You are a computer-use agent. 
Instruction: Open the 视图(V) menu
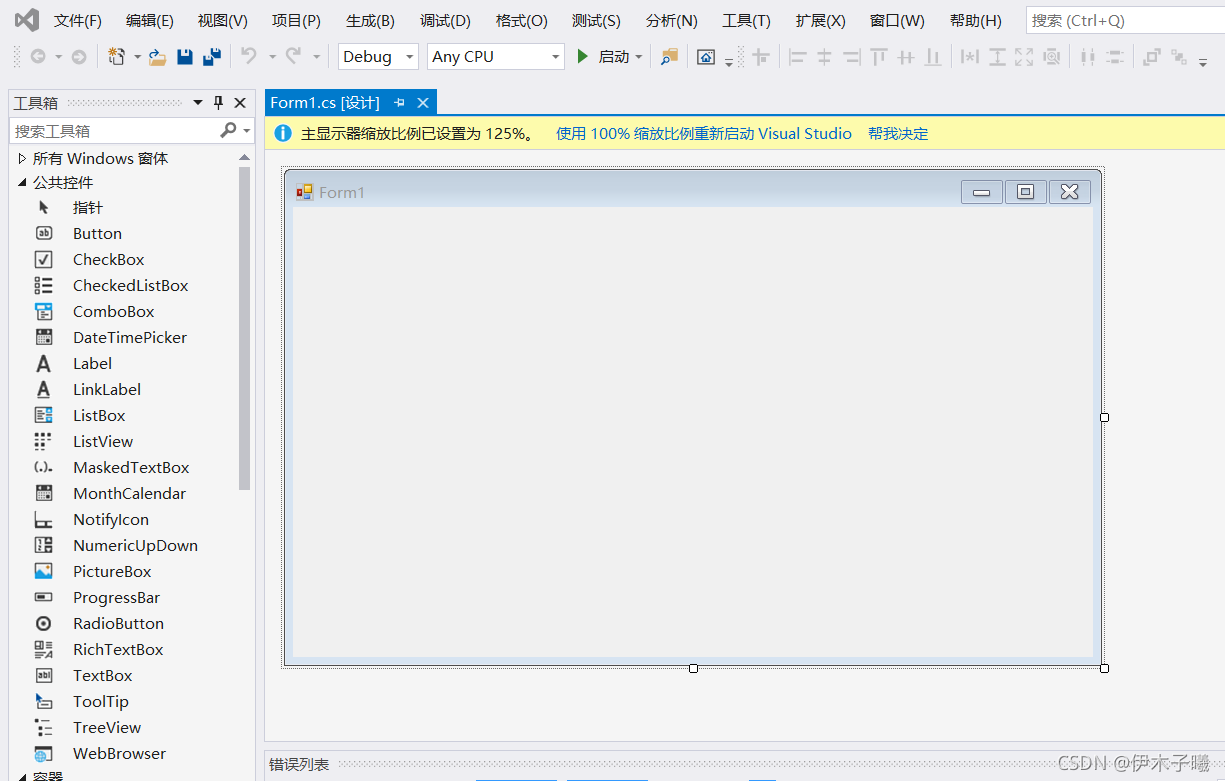pyautogui.click(x=222, y=20)
